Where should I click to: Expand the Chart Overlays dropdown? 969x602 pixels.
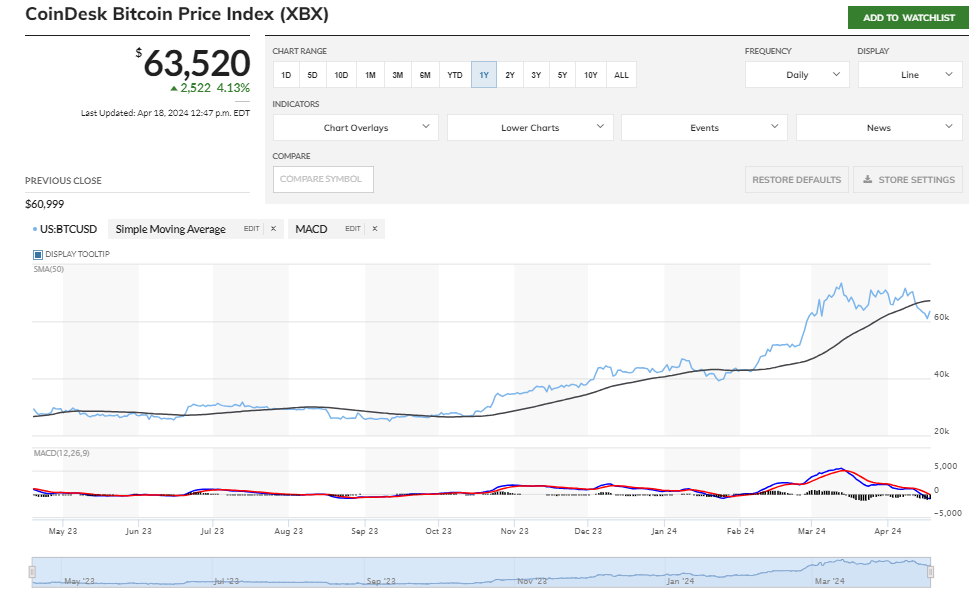click(x=356, y=127)
